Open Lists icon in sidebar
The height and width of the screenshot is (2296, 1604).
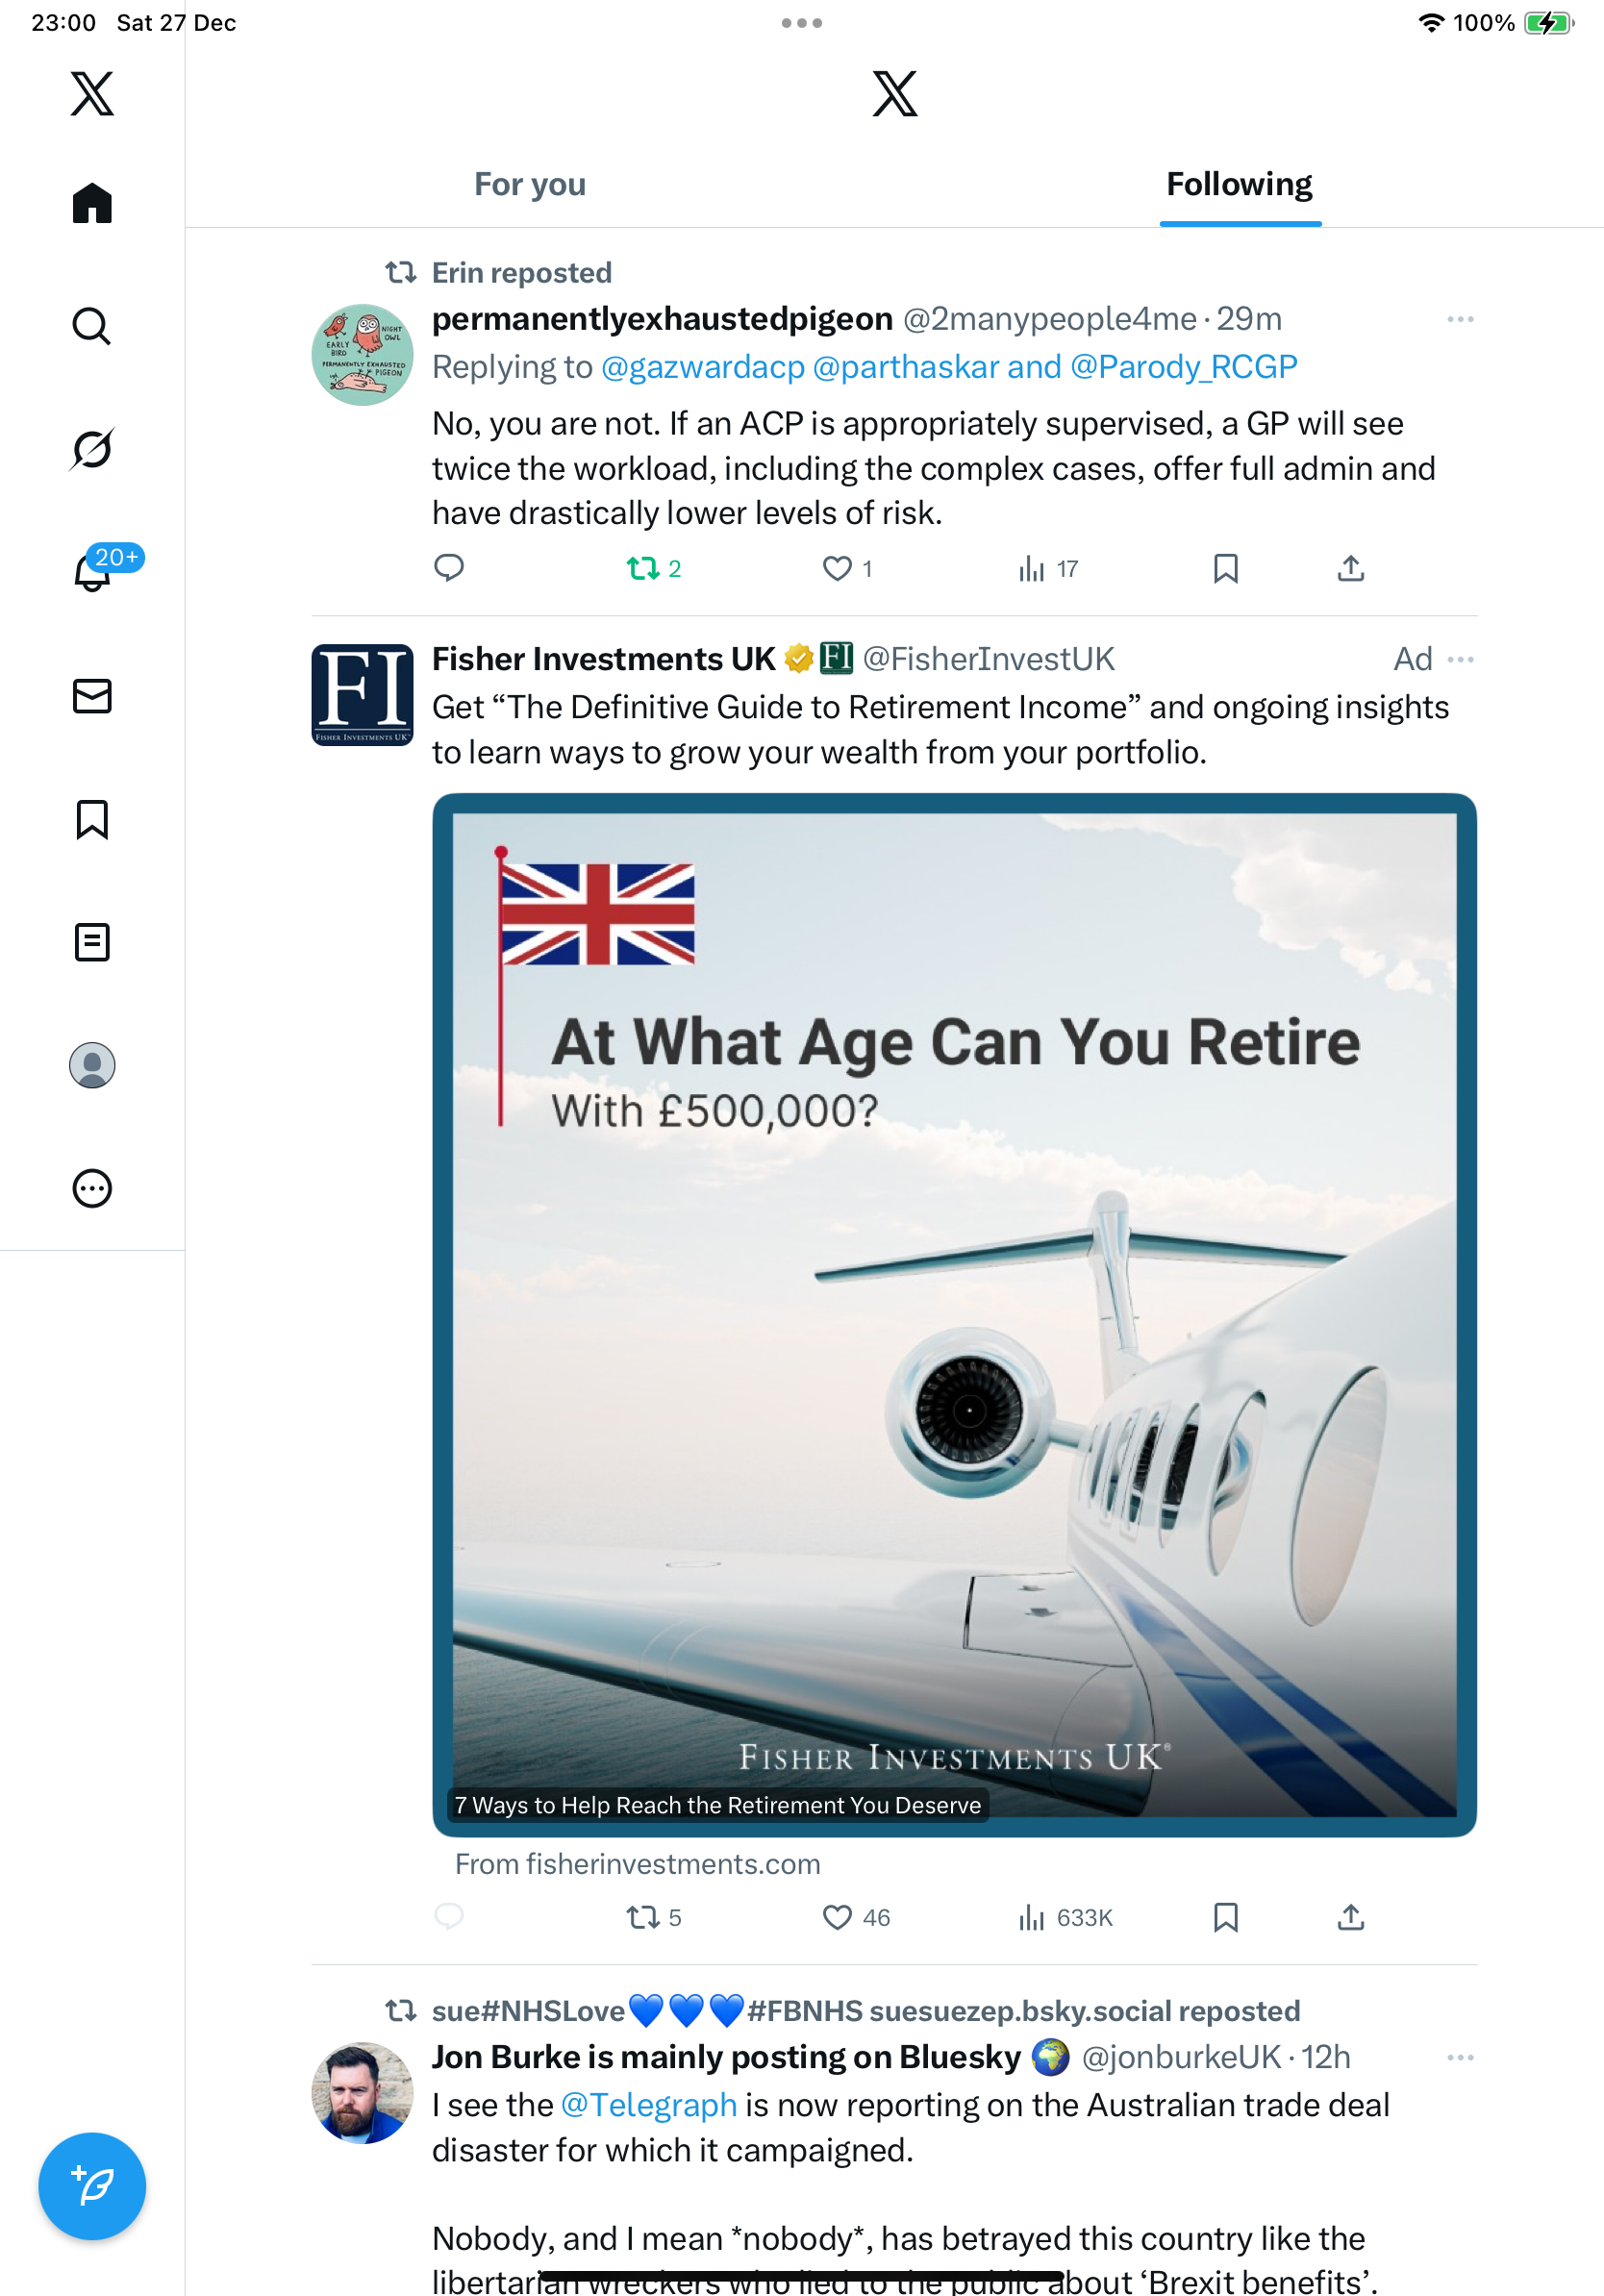point(92,942)
